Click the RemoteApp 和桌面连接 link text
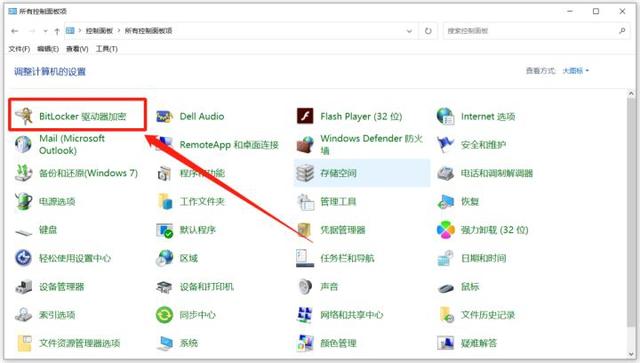Viewport: 640px width, 363px height. [229, 145]
